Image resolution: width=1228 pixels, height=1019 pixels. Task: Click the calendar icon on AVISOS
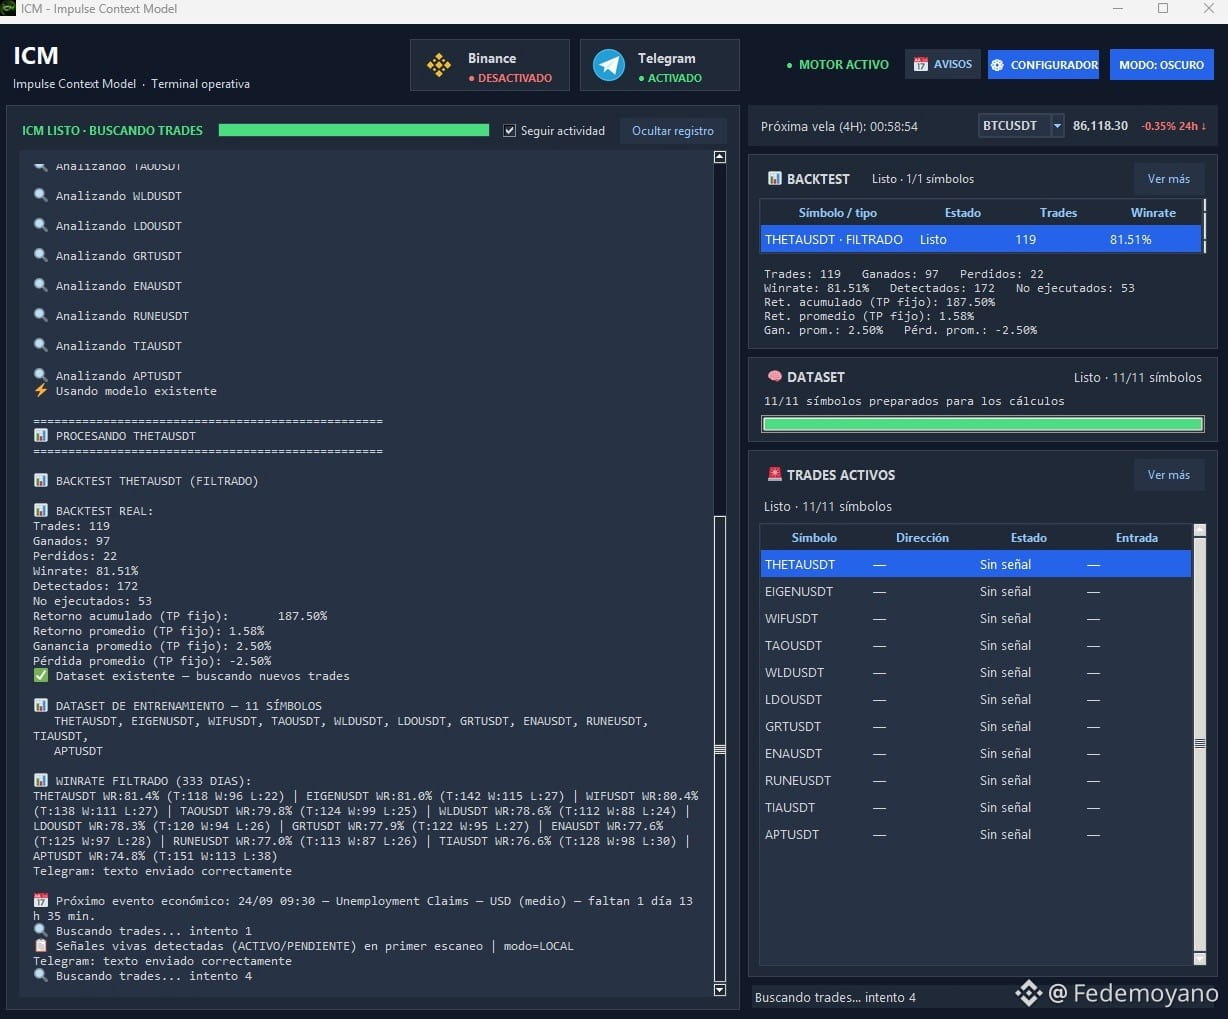[920, 64]
